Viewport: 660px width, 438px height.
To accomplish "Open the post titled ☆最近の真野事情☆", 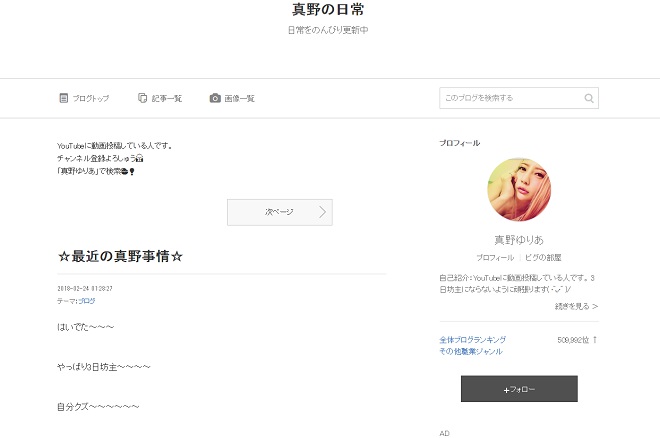I will pyautogui.click(x=121, y=256).
